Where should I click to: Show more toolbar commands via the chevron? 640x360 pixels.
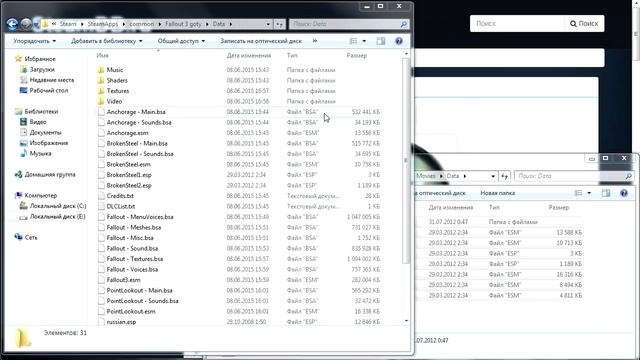point(315,41)
